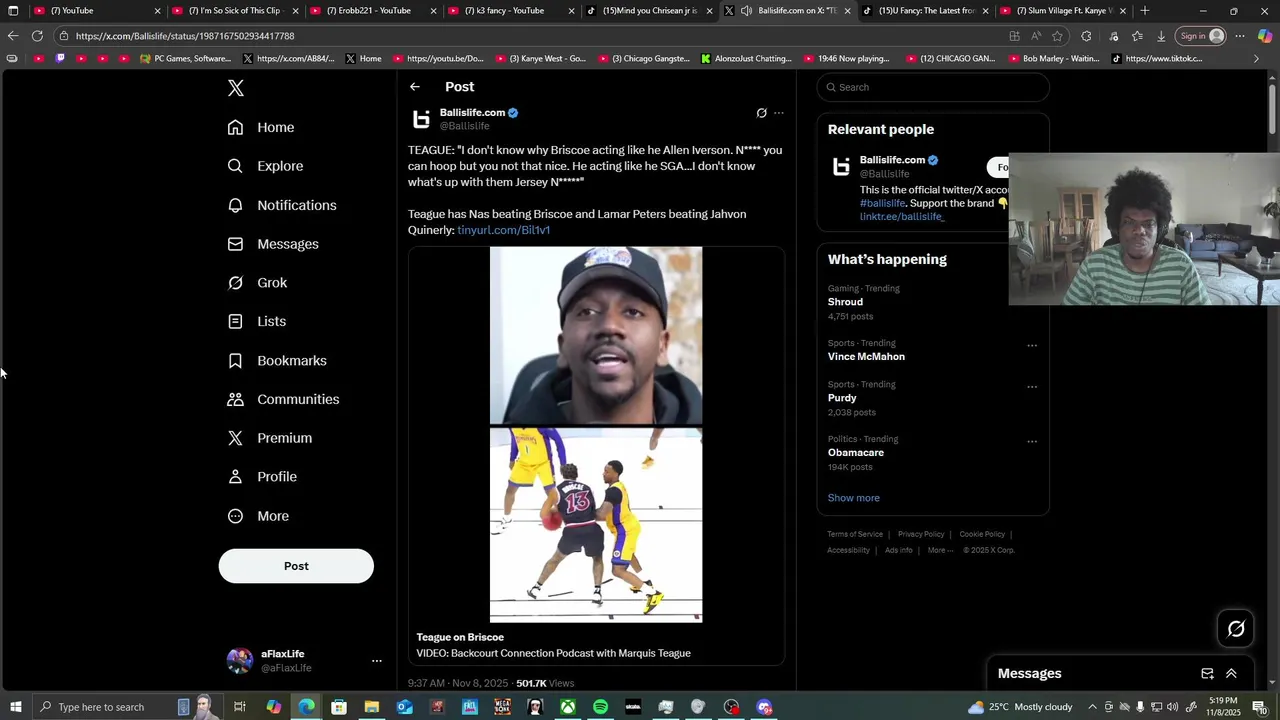Screen dimensions: 1280x720
Task: Open Task View on the taskbar
Action: tap(240, 707)
